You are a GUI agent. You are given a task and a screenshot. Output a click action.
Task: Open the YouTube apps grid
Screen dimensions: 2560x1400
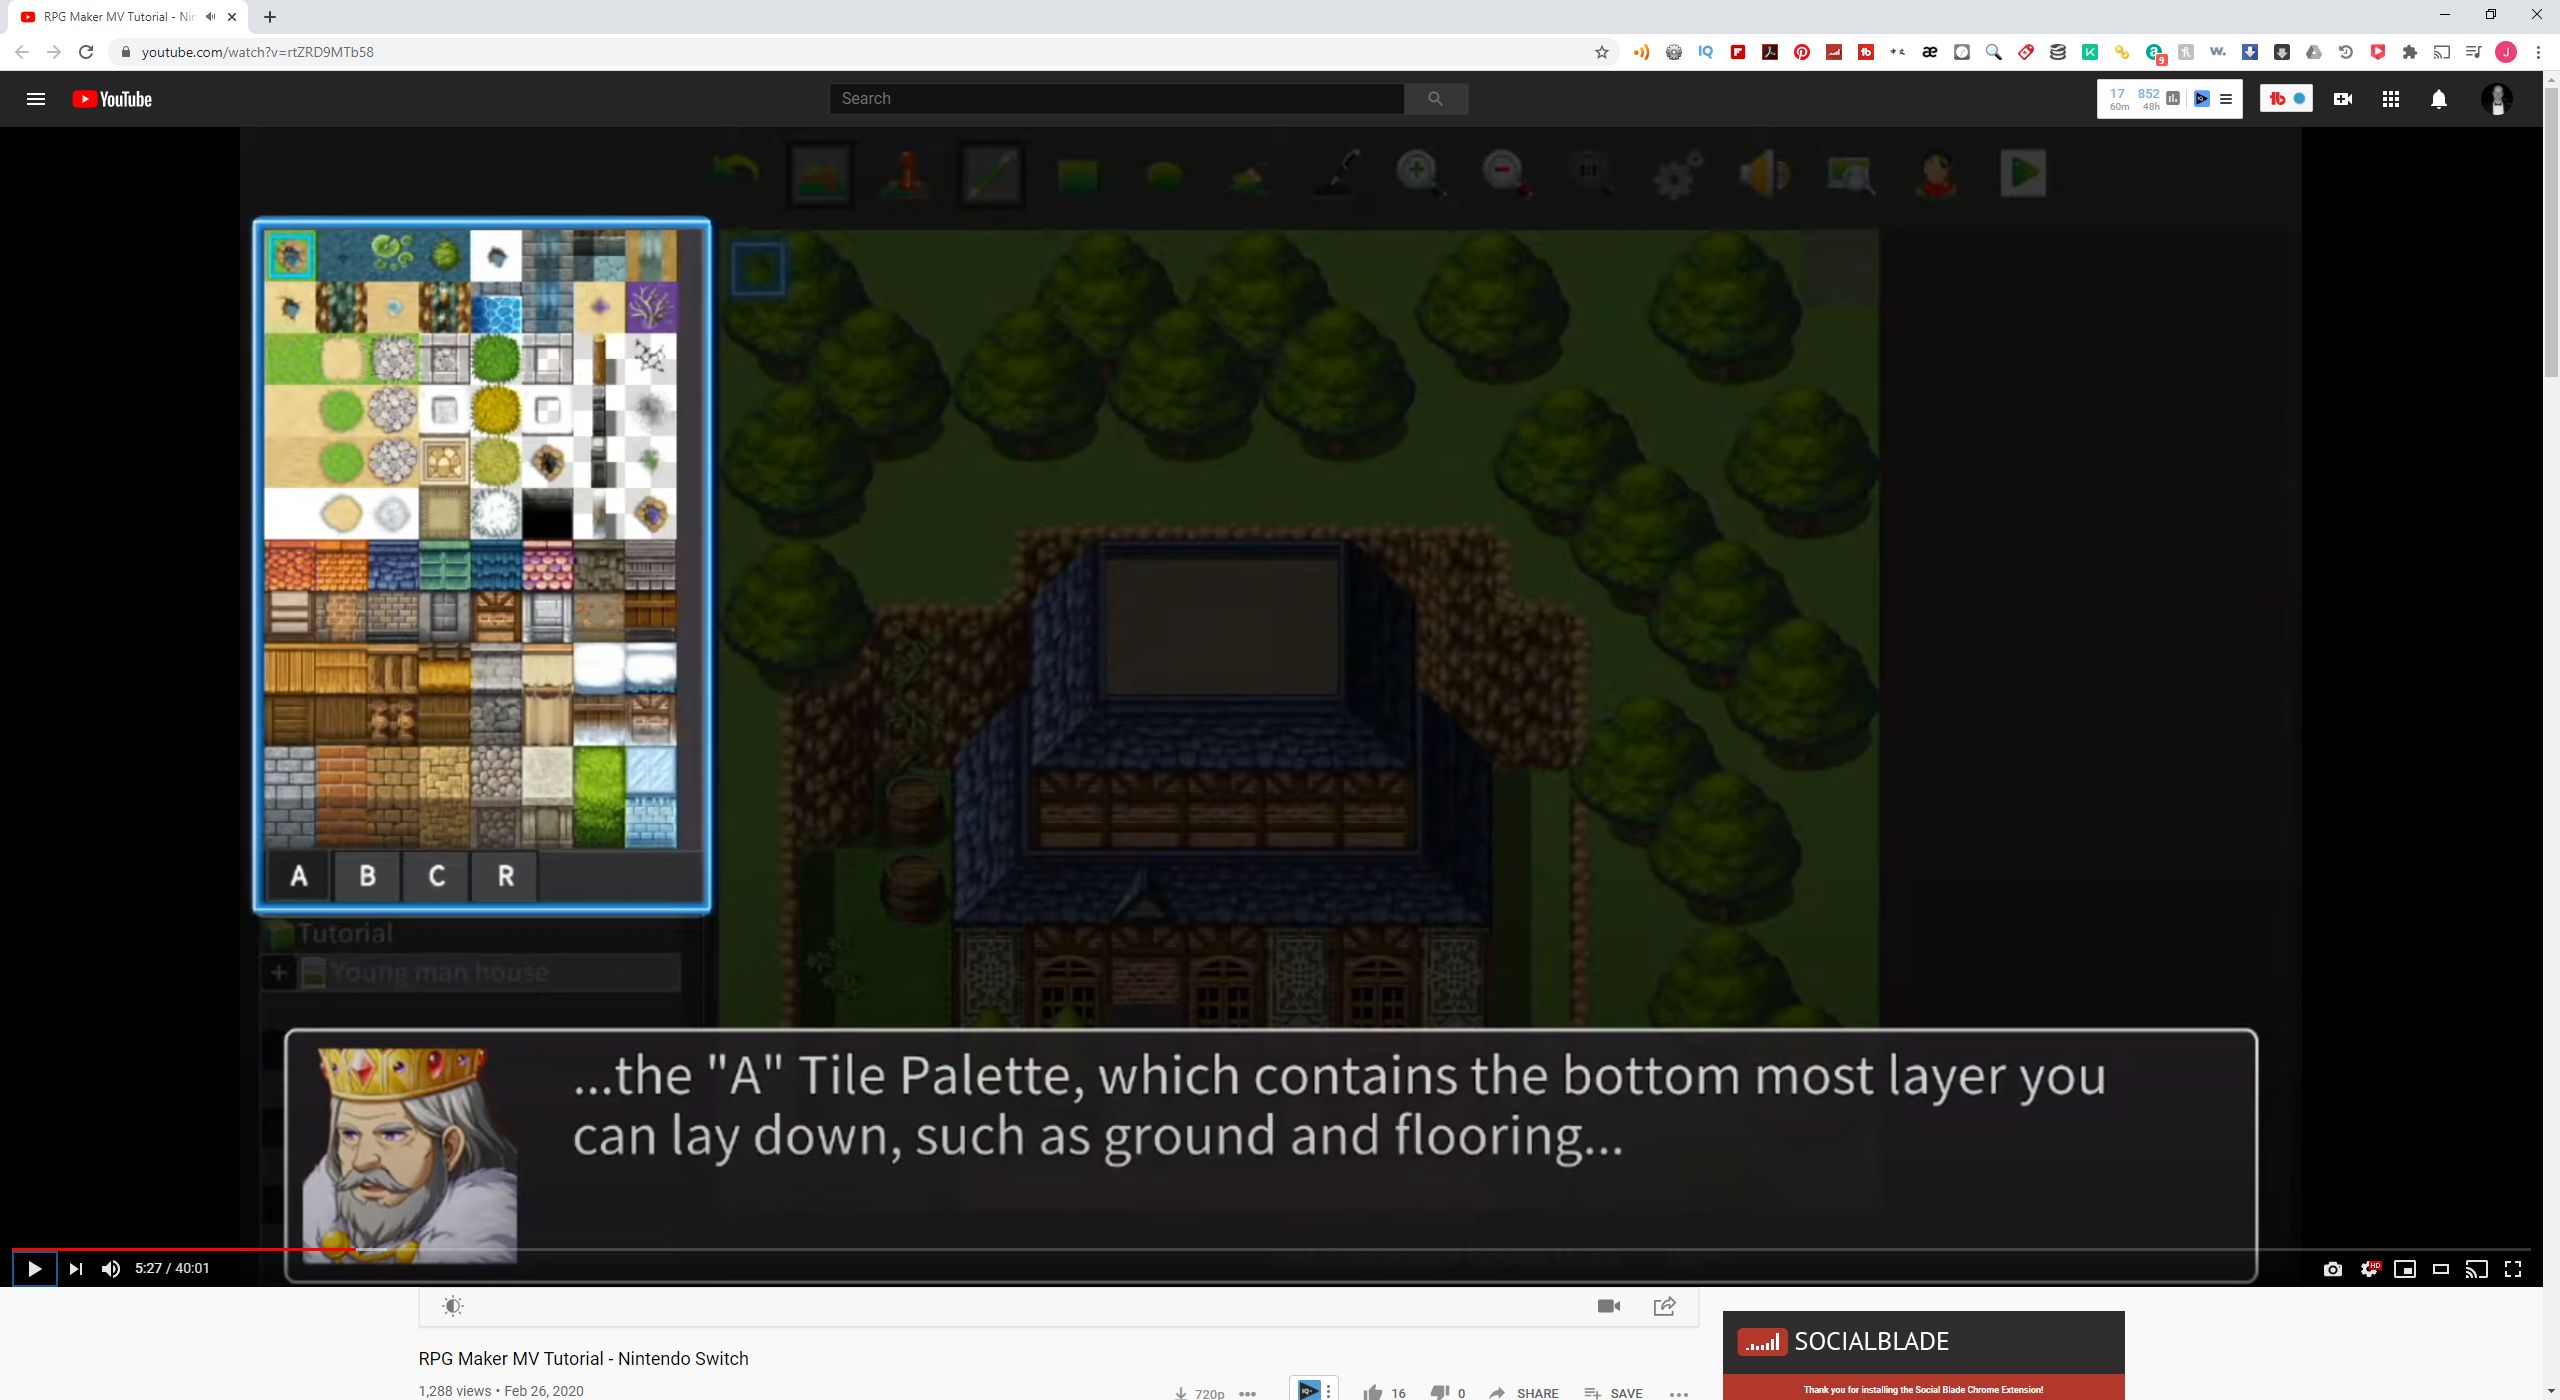tap(2391, 99)
